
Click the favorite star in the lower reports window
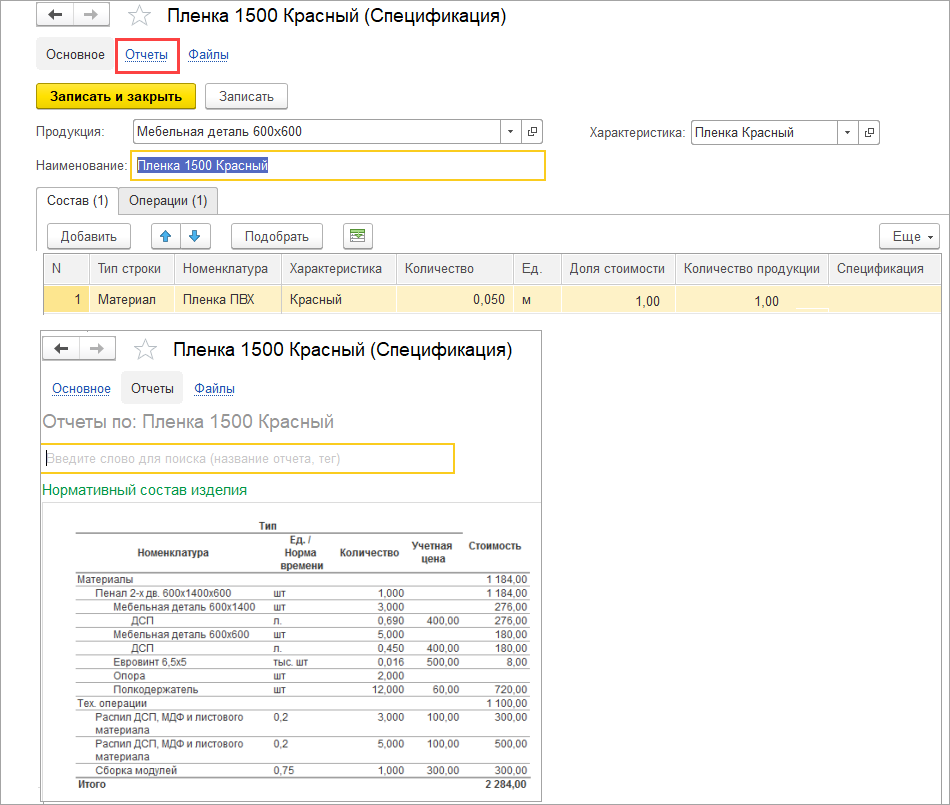[x=146, y=350]
